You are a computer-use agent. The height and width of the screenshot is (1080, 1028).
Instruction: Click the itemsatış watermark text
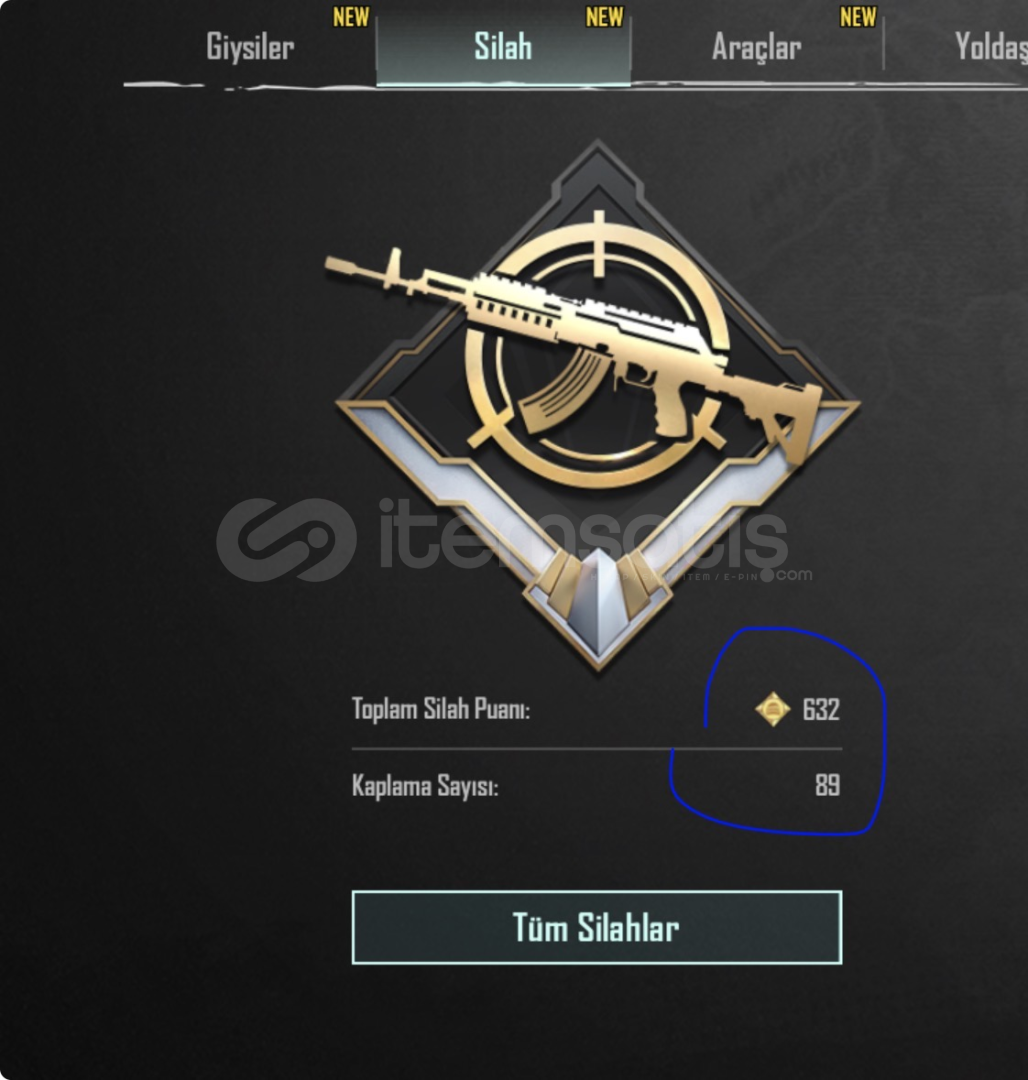coord(583,534)
